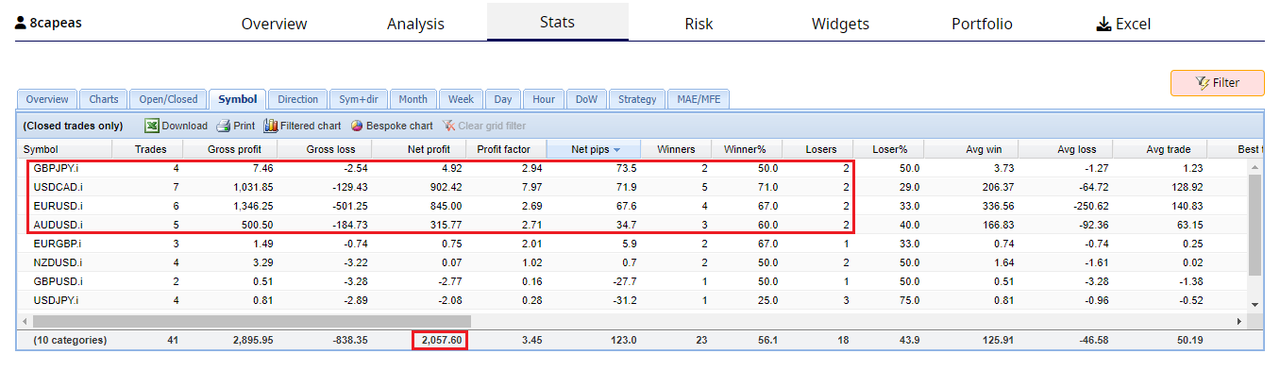Select the EURUSD.i row

(x=633, y=205)
